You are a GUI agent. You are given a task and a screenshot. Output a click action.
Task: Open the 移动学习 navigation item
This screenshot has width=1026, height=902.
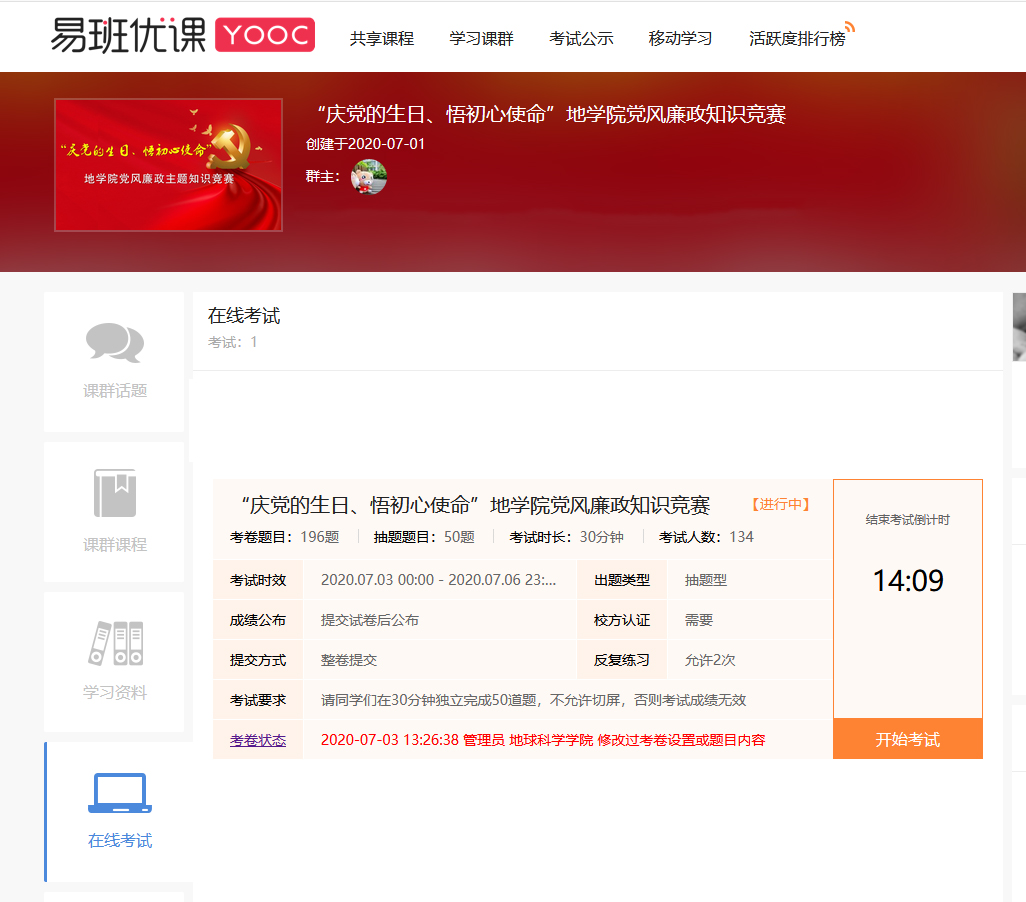pos(680,39)
